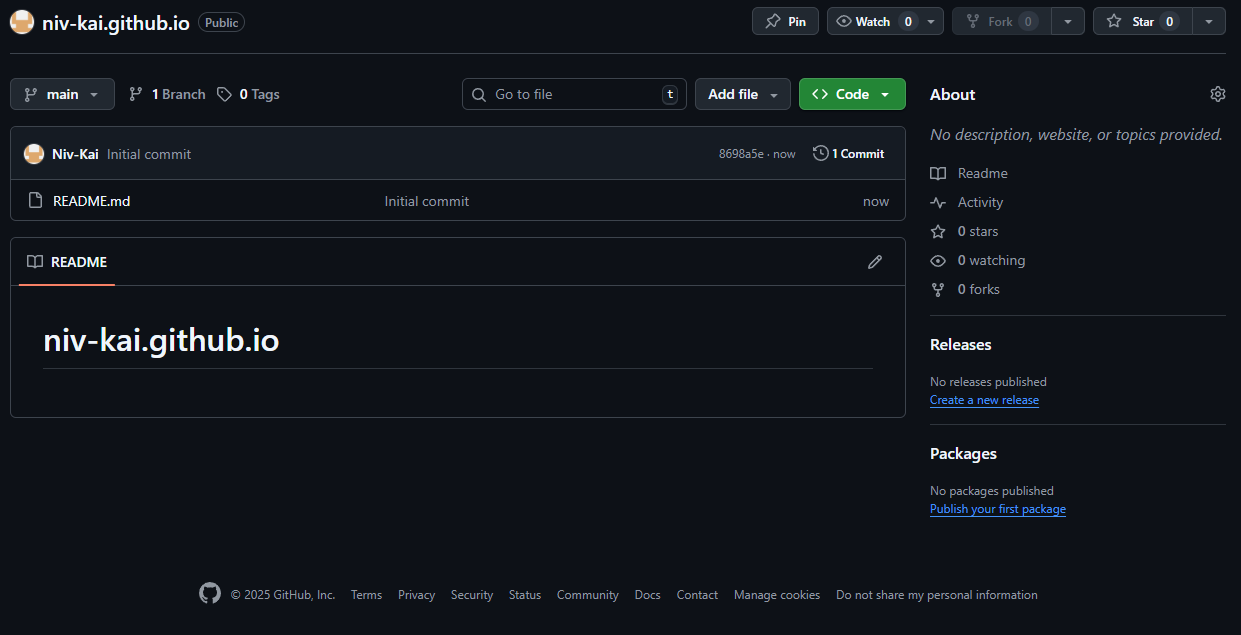Screen dimensions: 1241x635
Task: View the 0 watching link
Action: (x=978, y=260)
